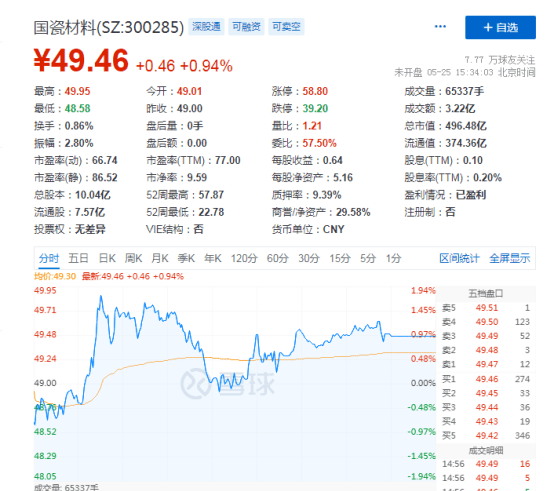This screenshot has width=554, height=491.
Task: Click the 深股通 tag
Action: [x=206, y=26]
